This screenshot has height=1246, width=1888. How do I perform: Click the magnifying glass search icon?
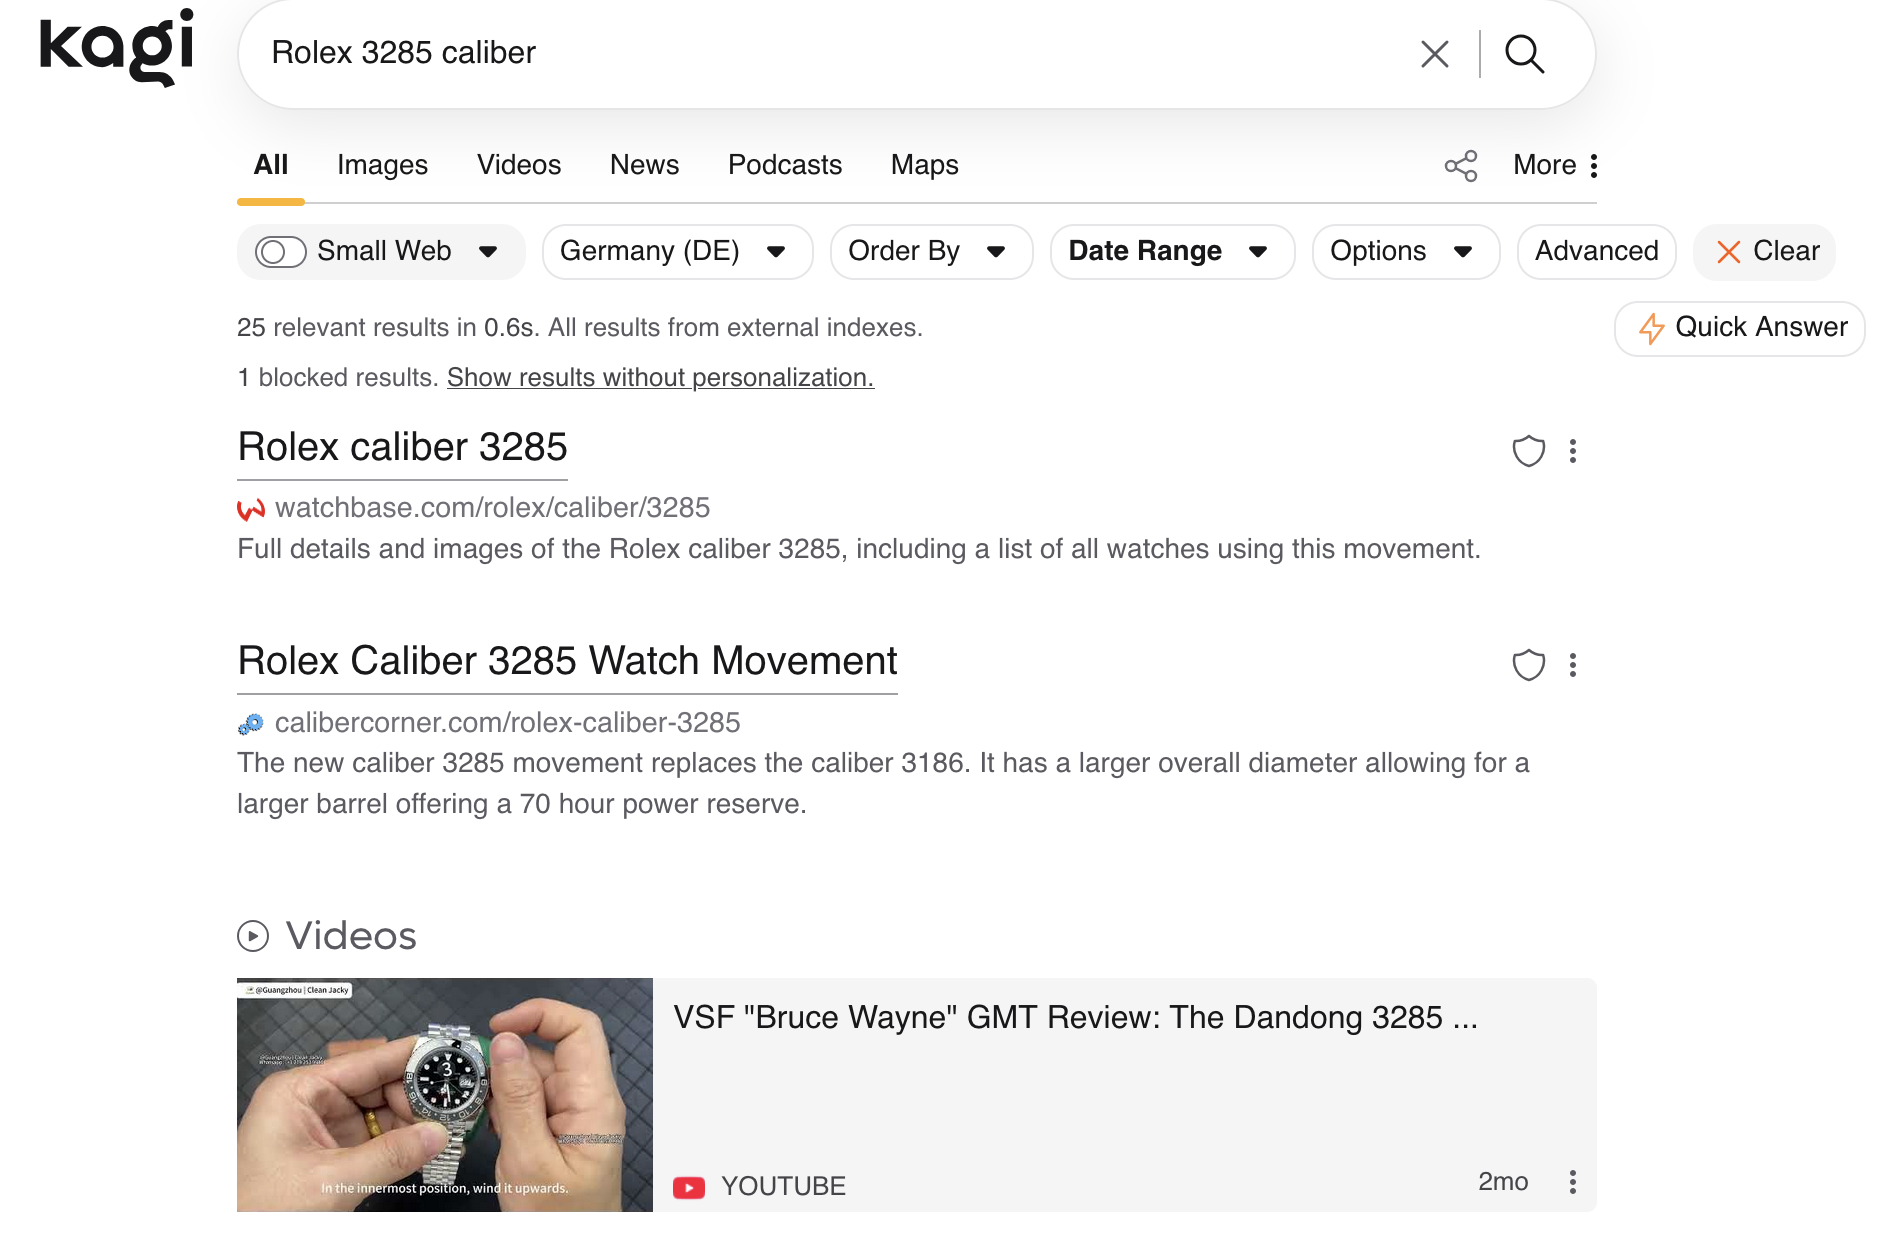[x=1524, y=53]
